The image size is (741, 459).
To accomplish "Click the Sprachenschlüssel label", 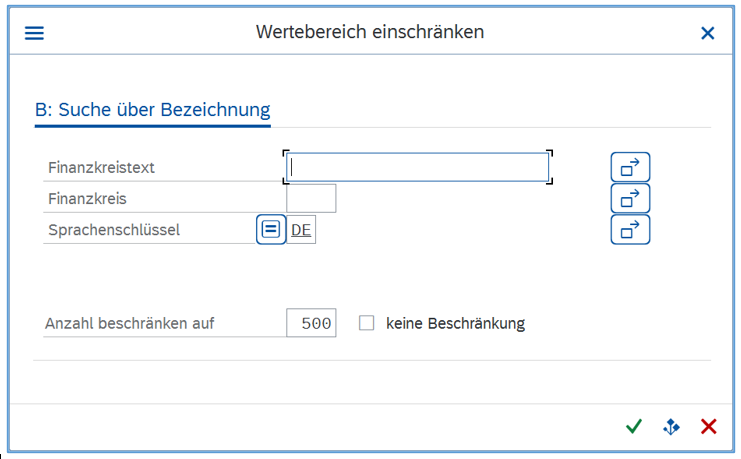I will tap(113, 230).
